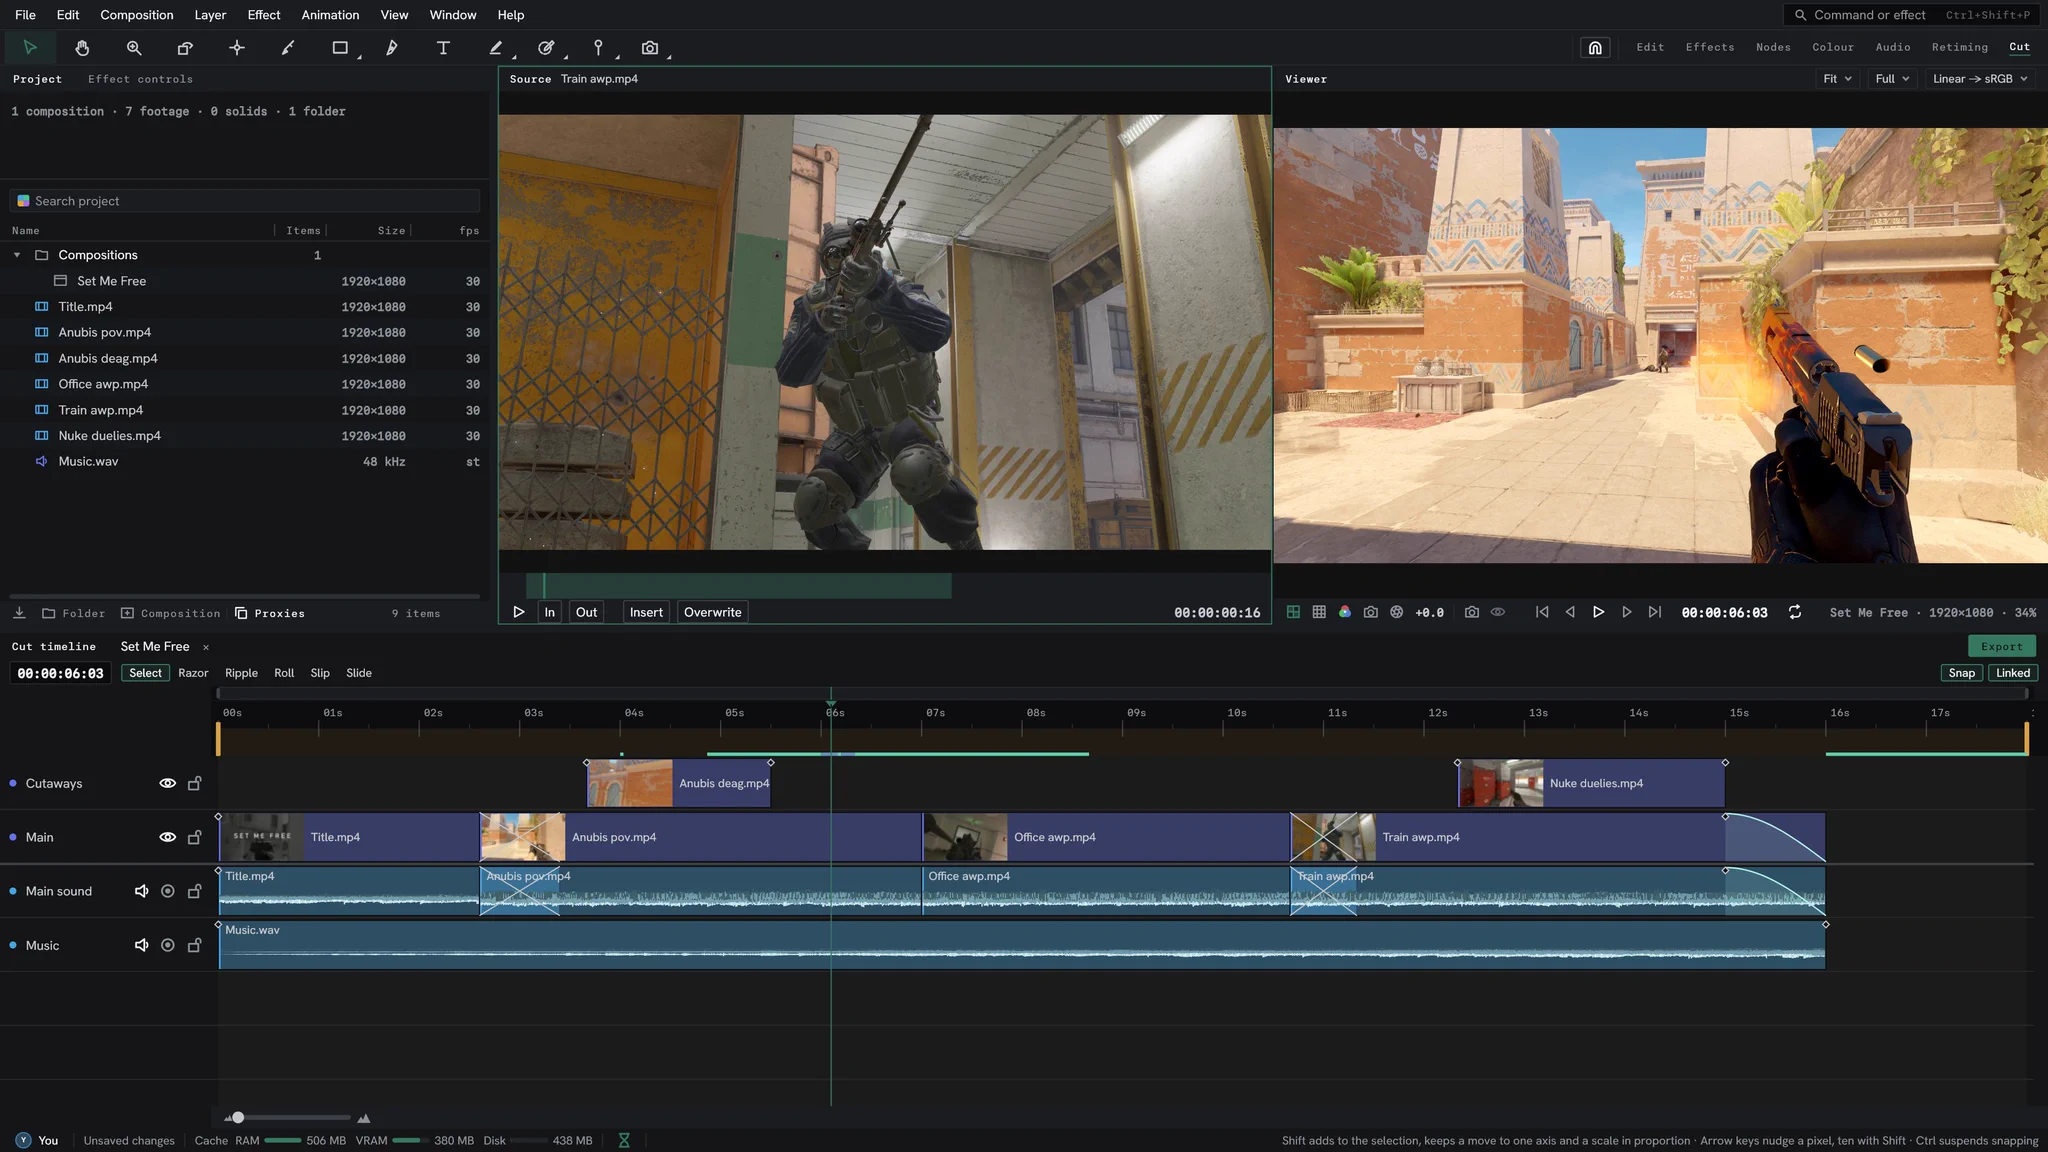Lock the Cutaways track
Image resolution: width=2048 pixels, height=1152 pixels.
(x=195, y=783)
